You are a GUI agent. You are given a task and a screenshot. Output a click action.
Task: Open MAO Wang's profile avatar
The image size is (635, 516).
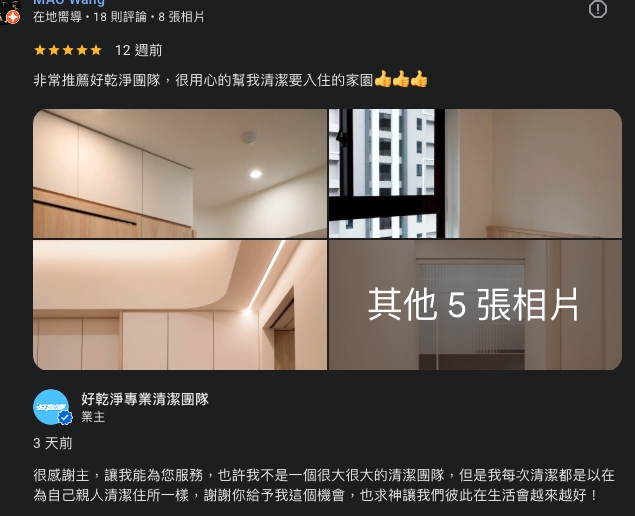point(9,11)
